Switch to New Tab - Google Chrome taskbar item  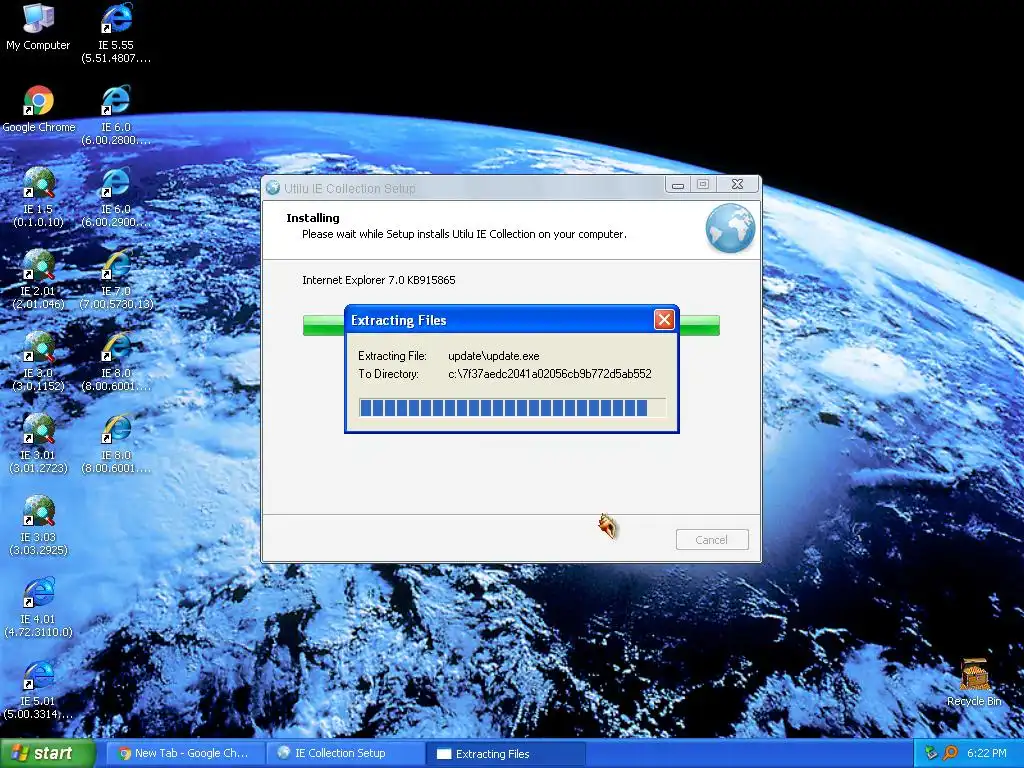(x=185, y=754)
